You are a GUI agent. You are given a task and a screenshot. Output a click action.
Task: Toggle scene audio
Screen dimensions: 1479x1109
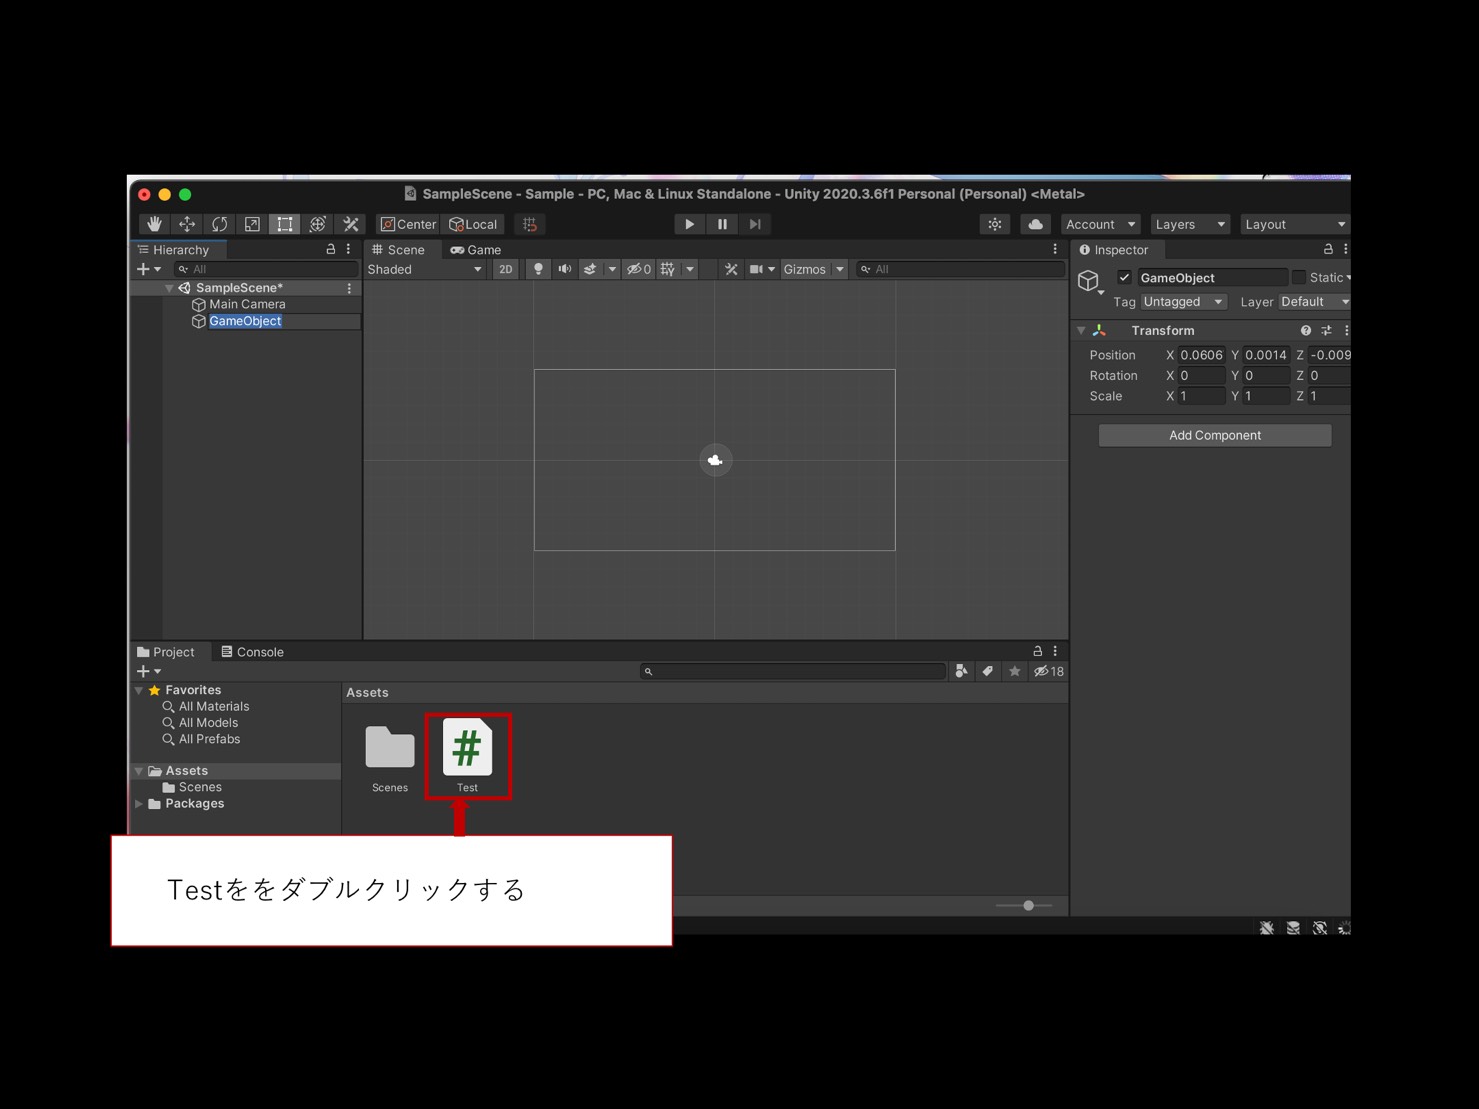(565, 269)
